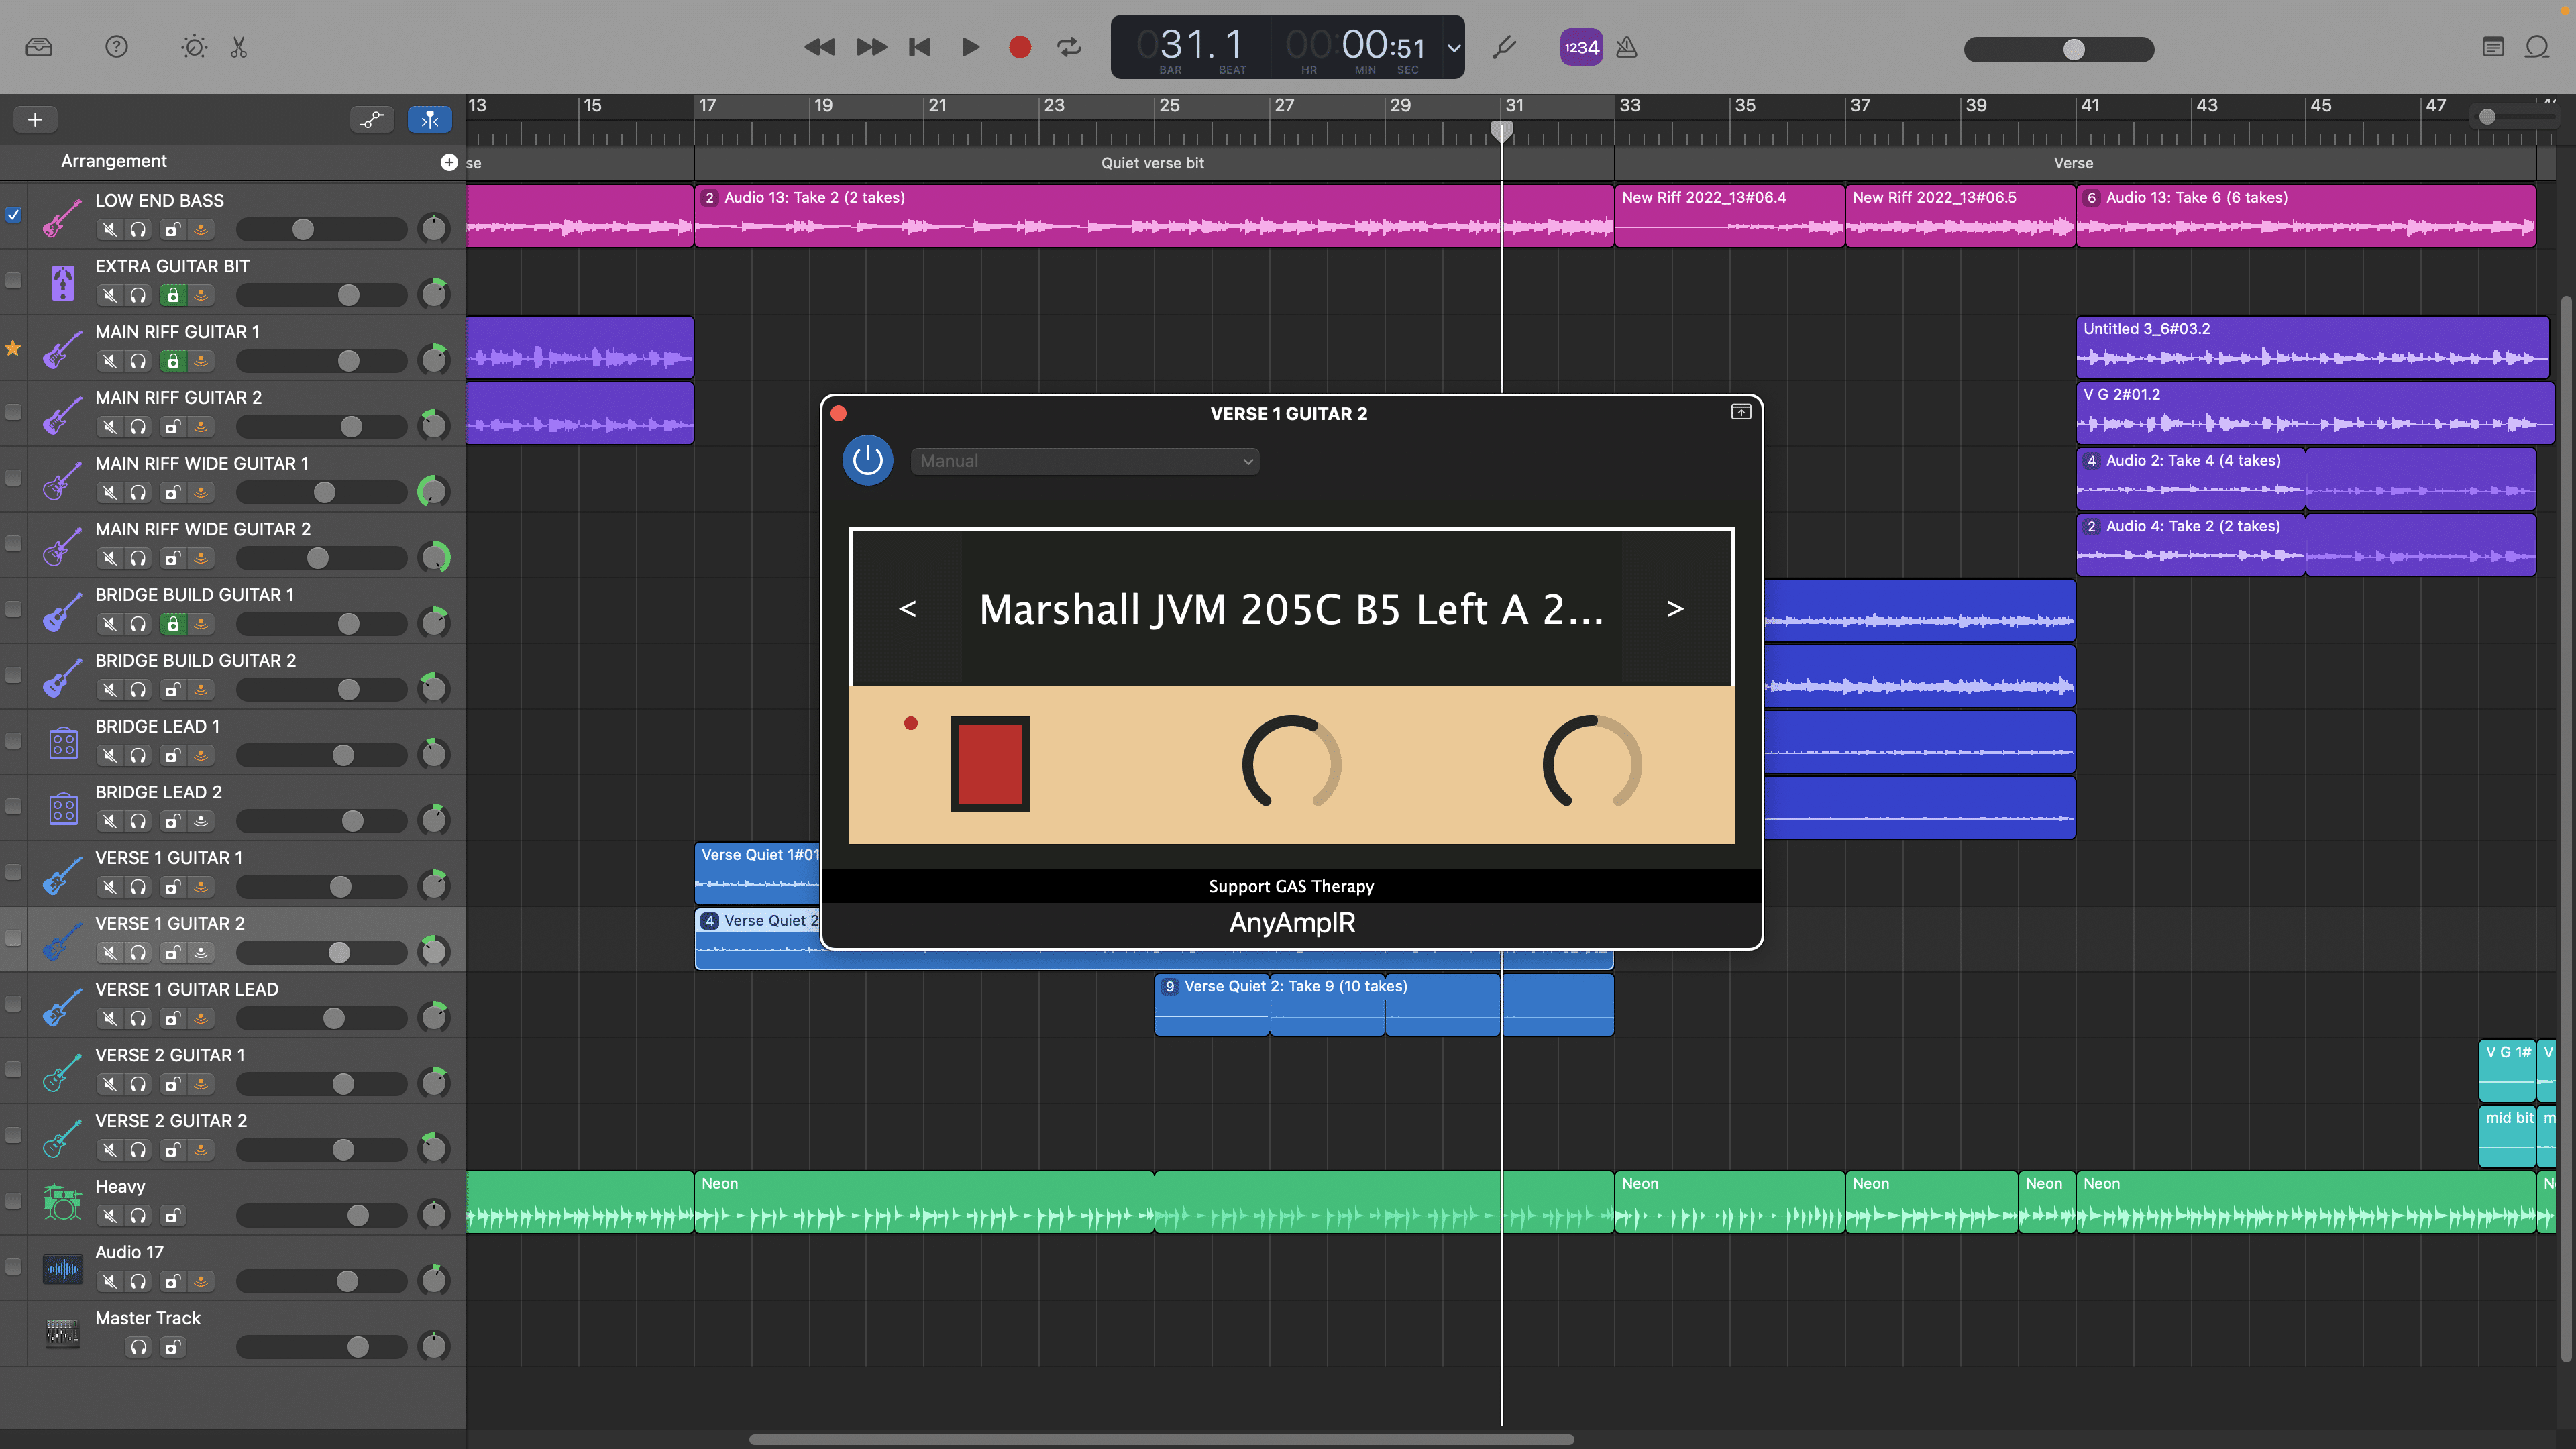This screenshot has height=1449, width=2576.
Task: Select the Quiet verse bit arrangement marker
Action: click(x=1153, y=163)
